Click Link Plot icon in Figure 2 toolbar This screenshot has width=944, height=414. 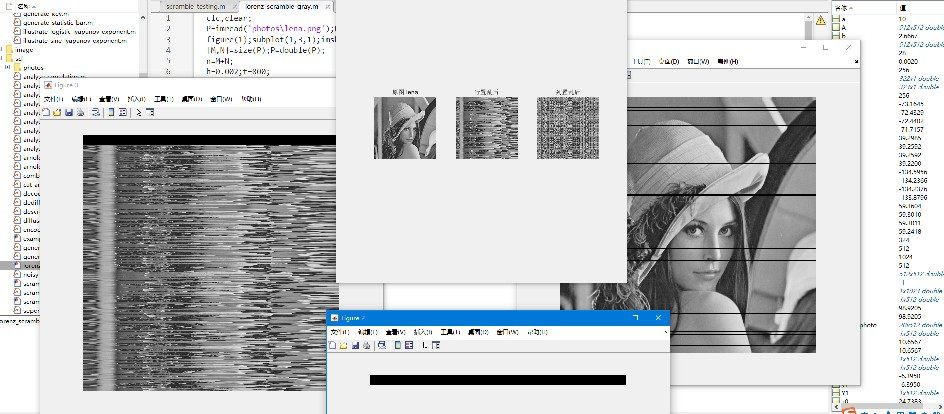click(x=382, y=345)
